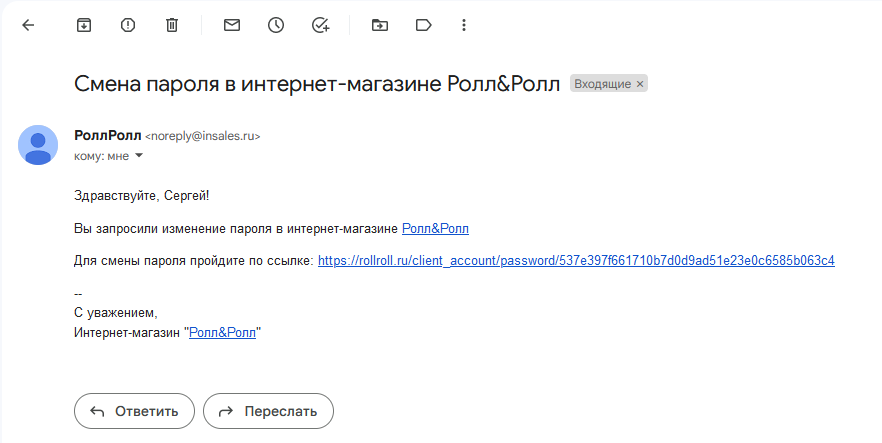Delete the email with trash icon

coord(172,26)
